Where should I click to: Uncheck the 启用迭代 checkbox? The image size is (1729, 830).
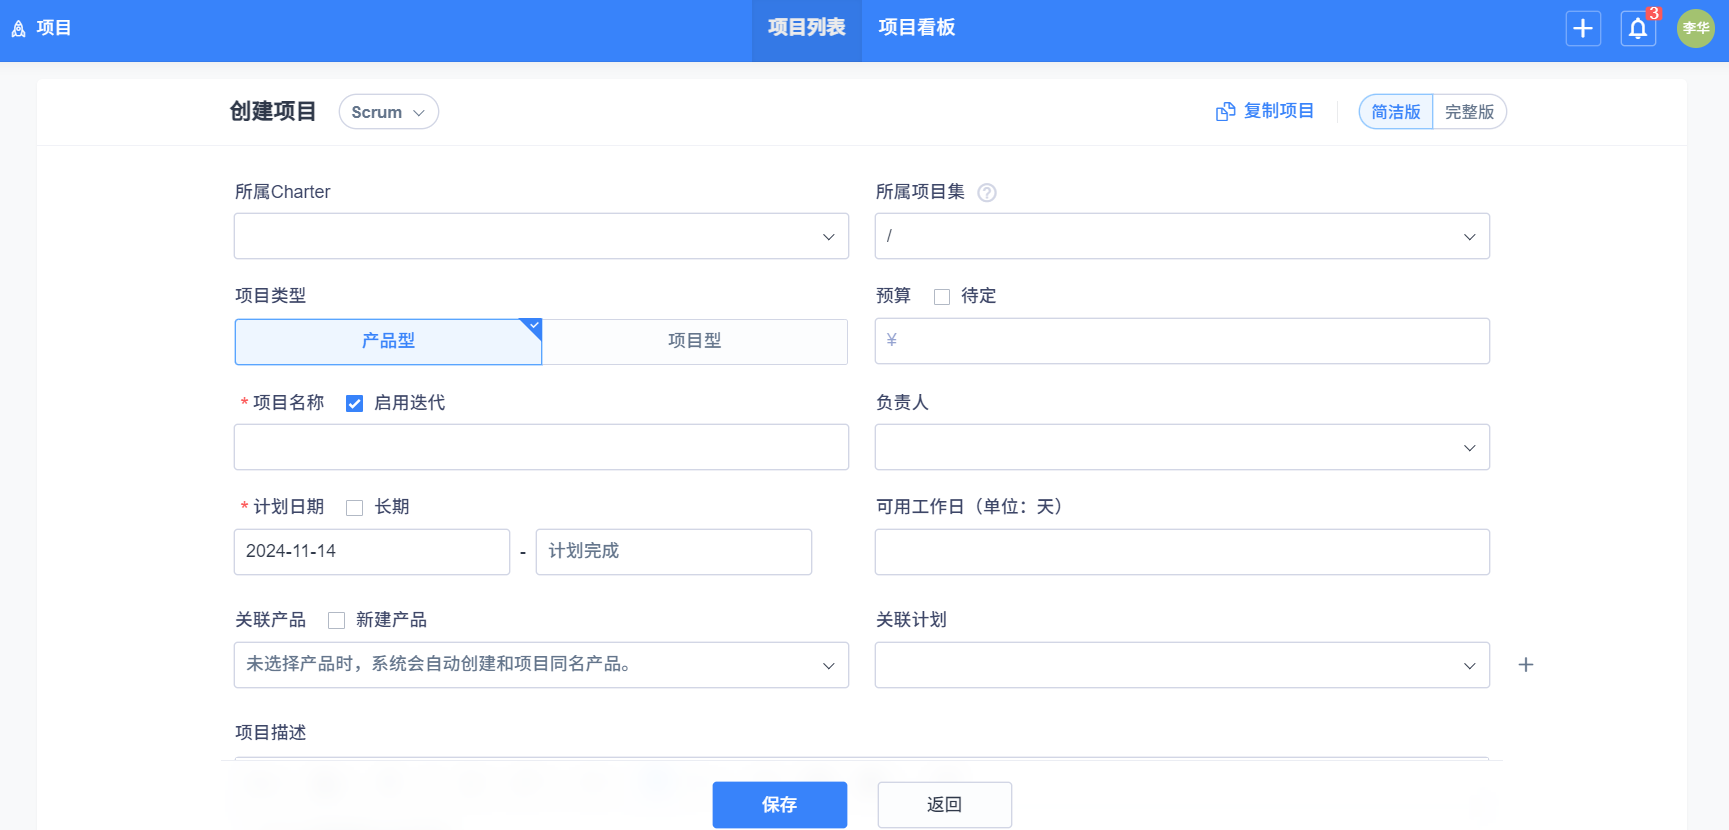(x=354, y=403)
